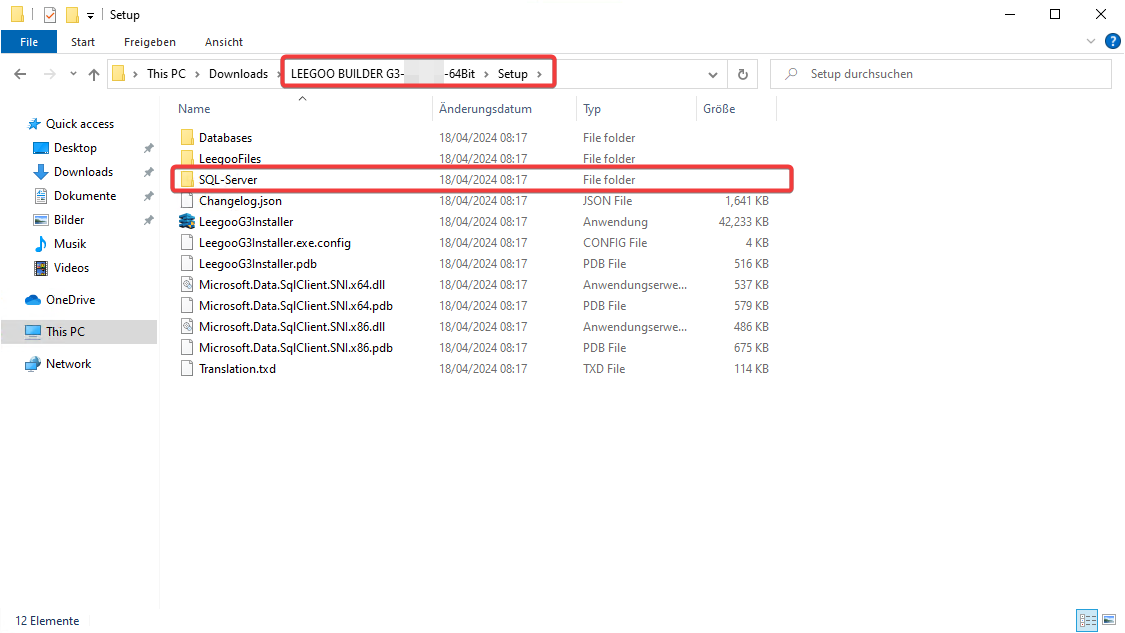Sort by the Änderungsdatum column header
The height and width of the screenshot is (633, 1125).
485,109
